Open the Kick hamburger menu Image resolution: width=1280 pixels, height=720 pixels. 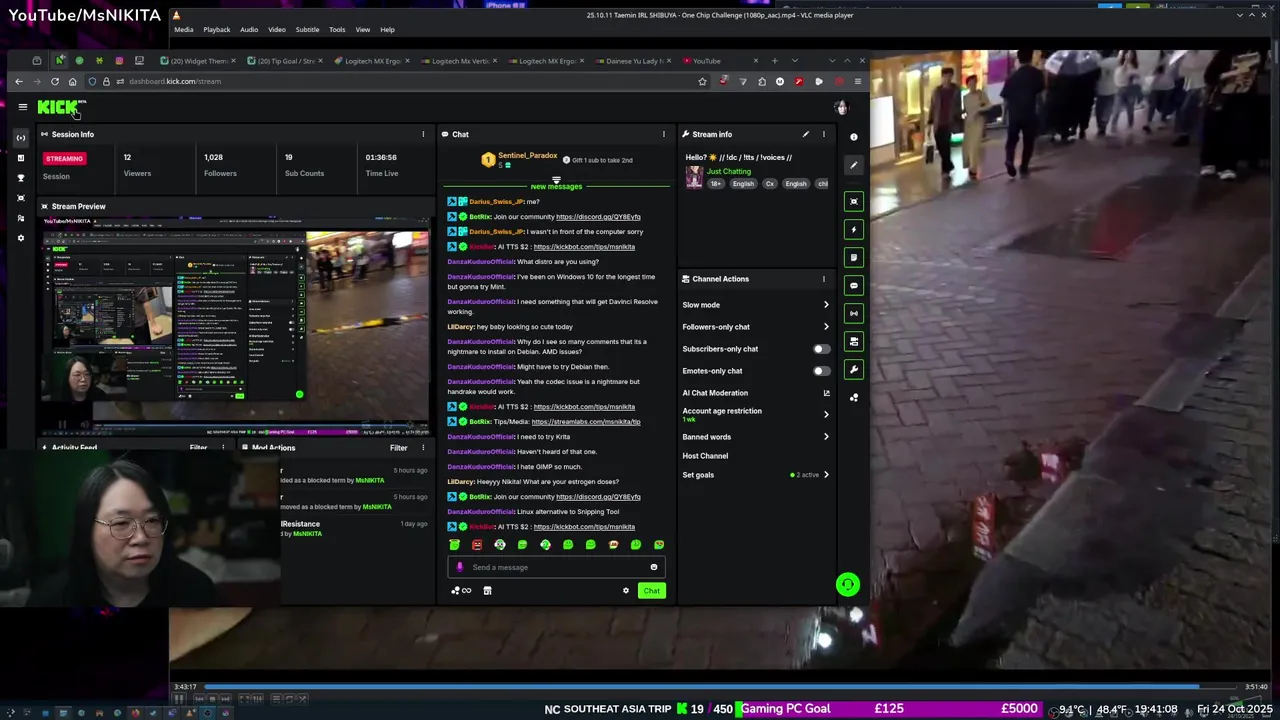coord(22,107)
